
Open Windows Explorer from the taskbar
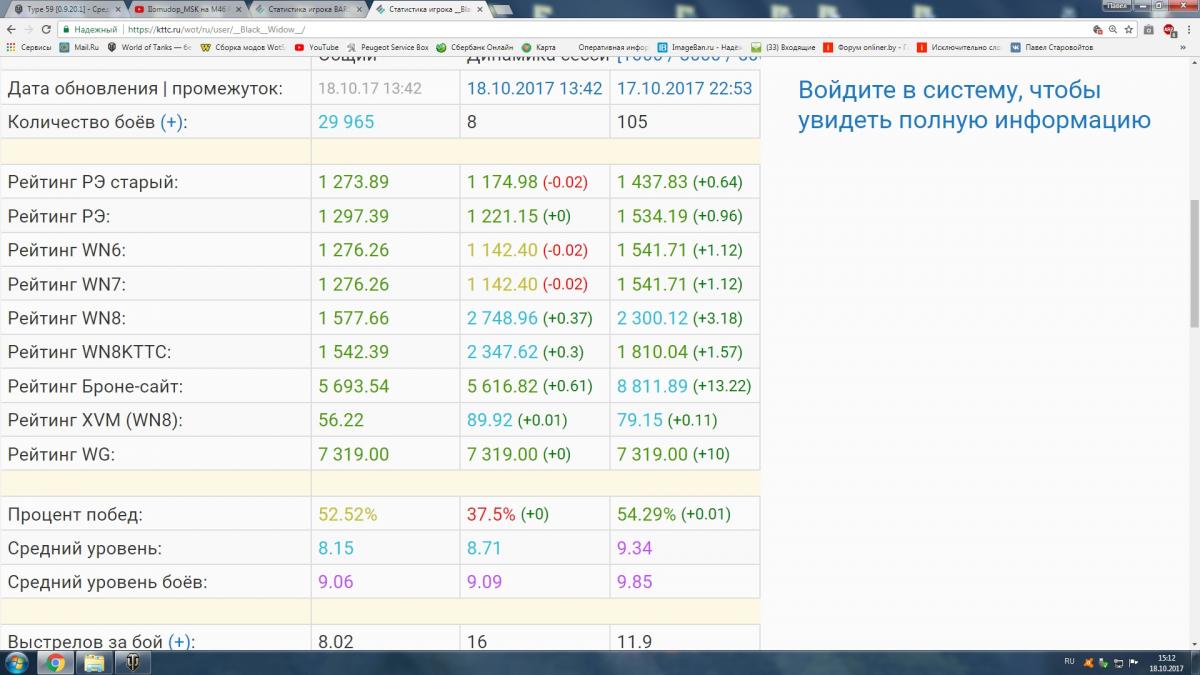(93, 662)
